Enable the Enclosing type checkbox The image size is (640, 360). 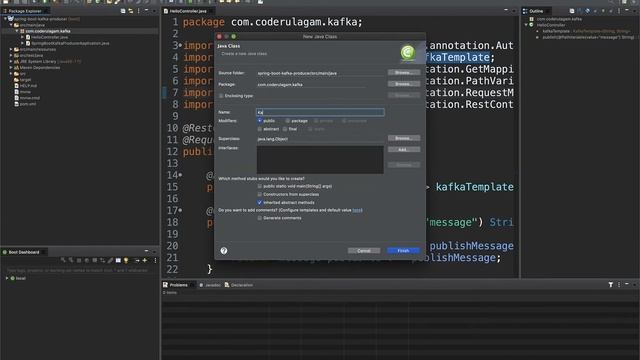(221, 96)
